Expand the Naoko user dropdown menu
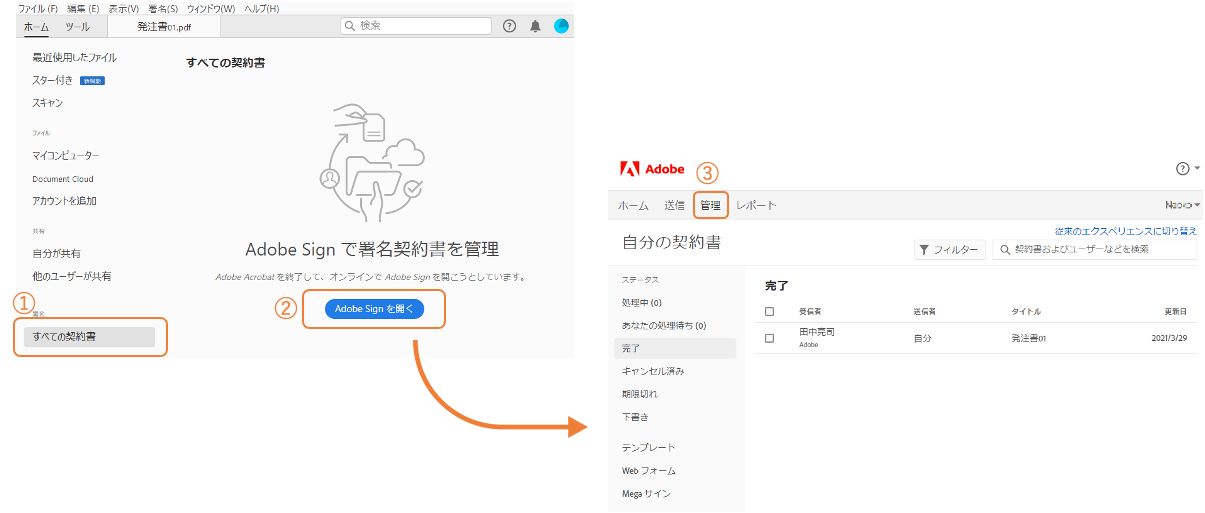The width and height of the screenshot is (1205, 513). click(1182, 205)
